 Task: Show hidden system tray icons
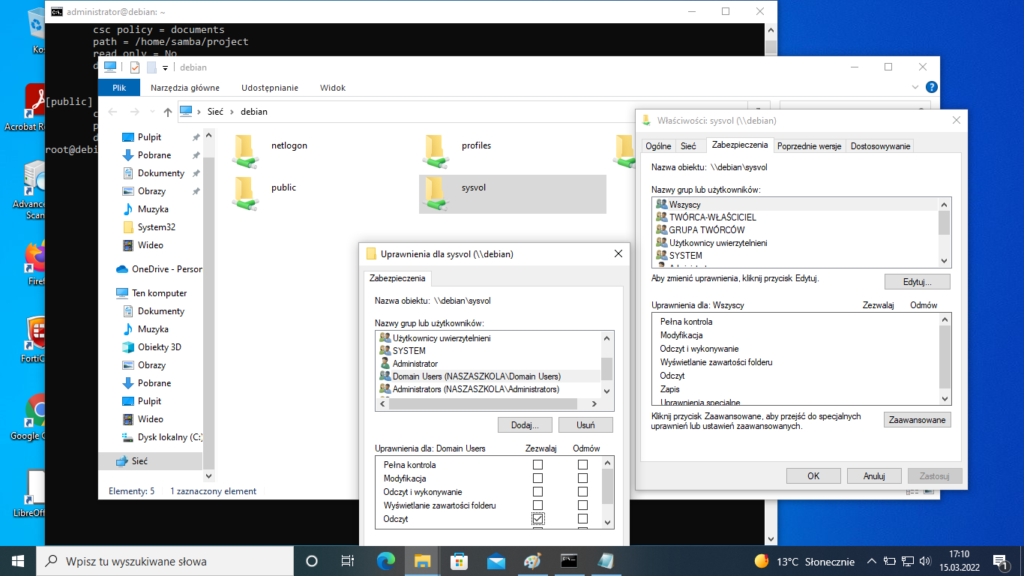click(874, 561)
